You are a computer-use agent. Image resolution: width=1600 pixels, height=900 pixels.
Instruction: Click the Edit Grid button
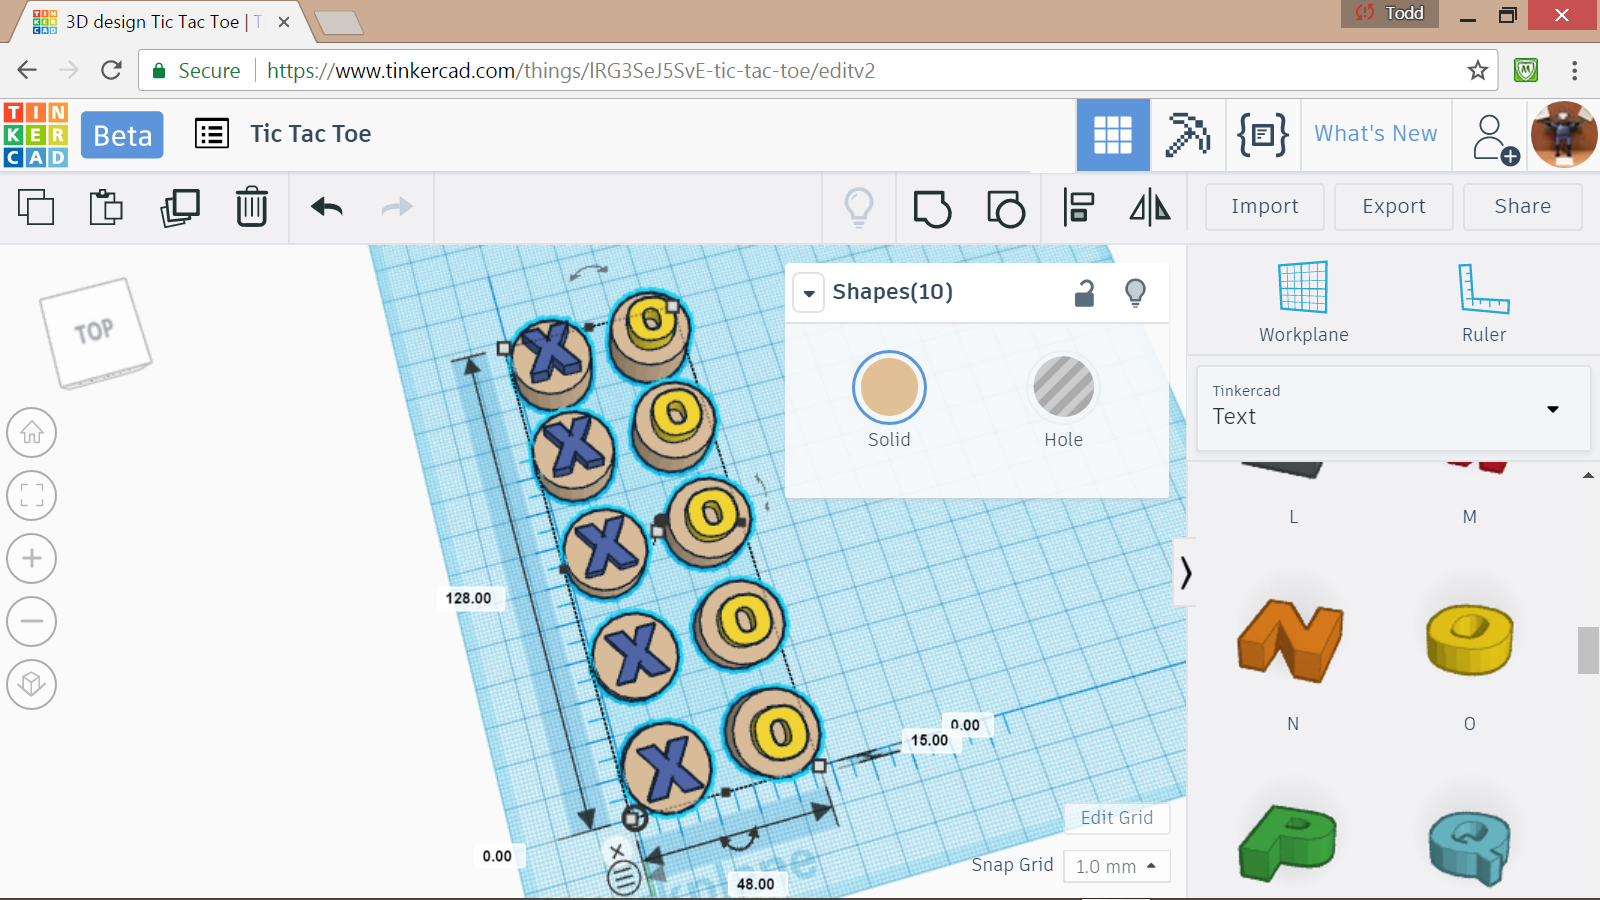(1116, 818)
